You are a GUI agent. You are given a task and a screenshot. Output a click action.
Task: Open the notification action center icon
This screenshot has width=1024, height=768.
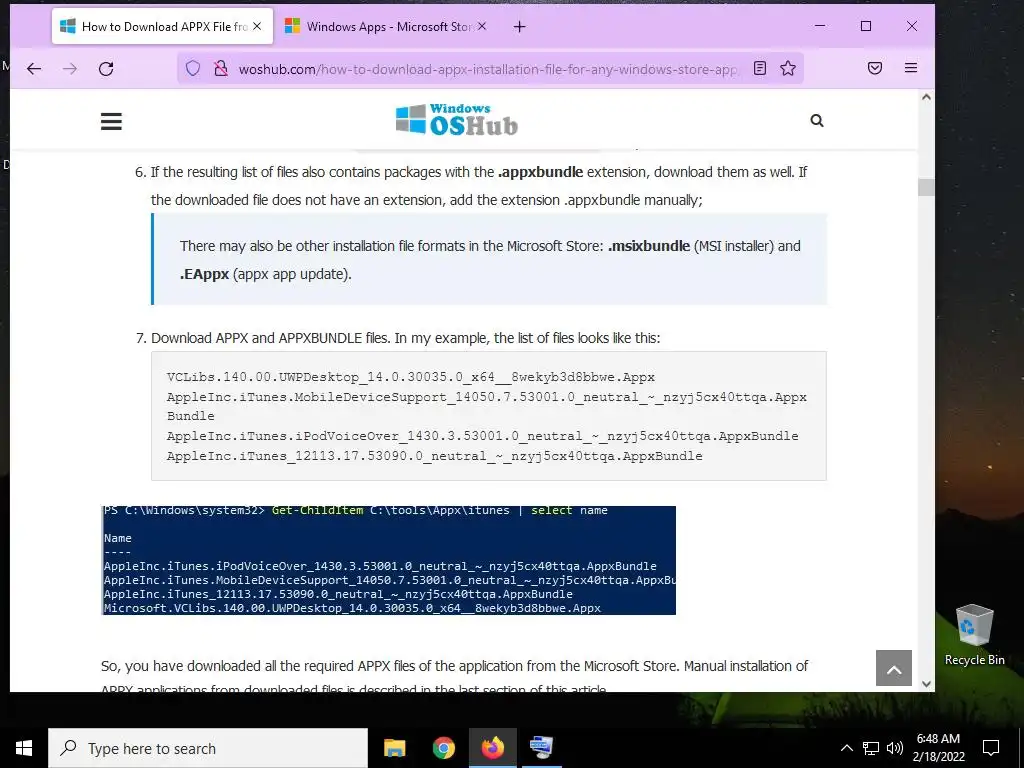(x=991, y=748)
